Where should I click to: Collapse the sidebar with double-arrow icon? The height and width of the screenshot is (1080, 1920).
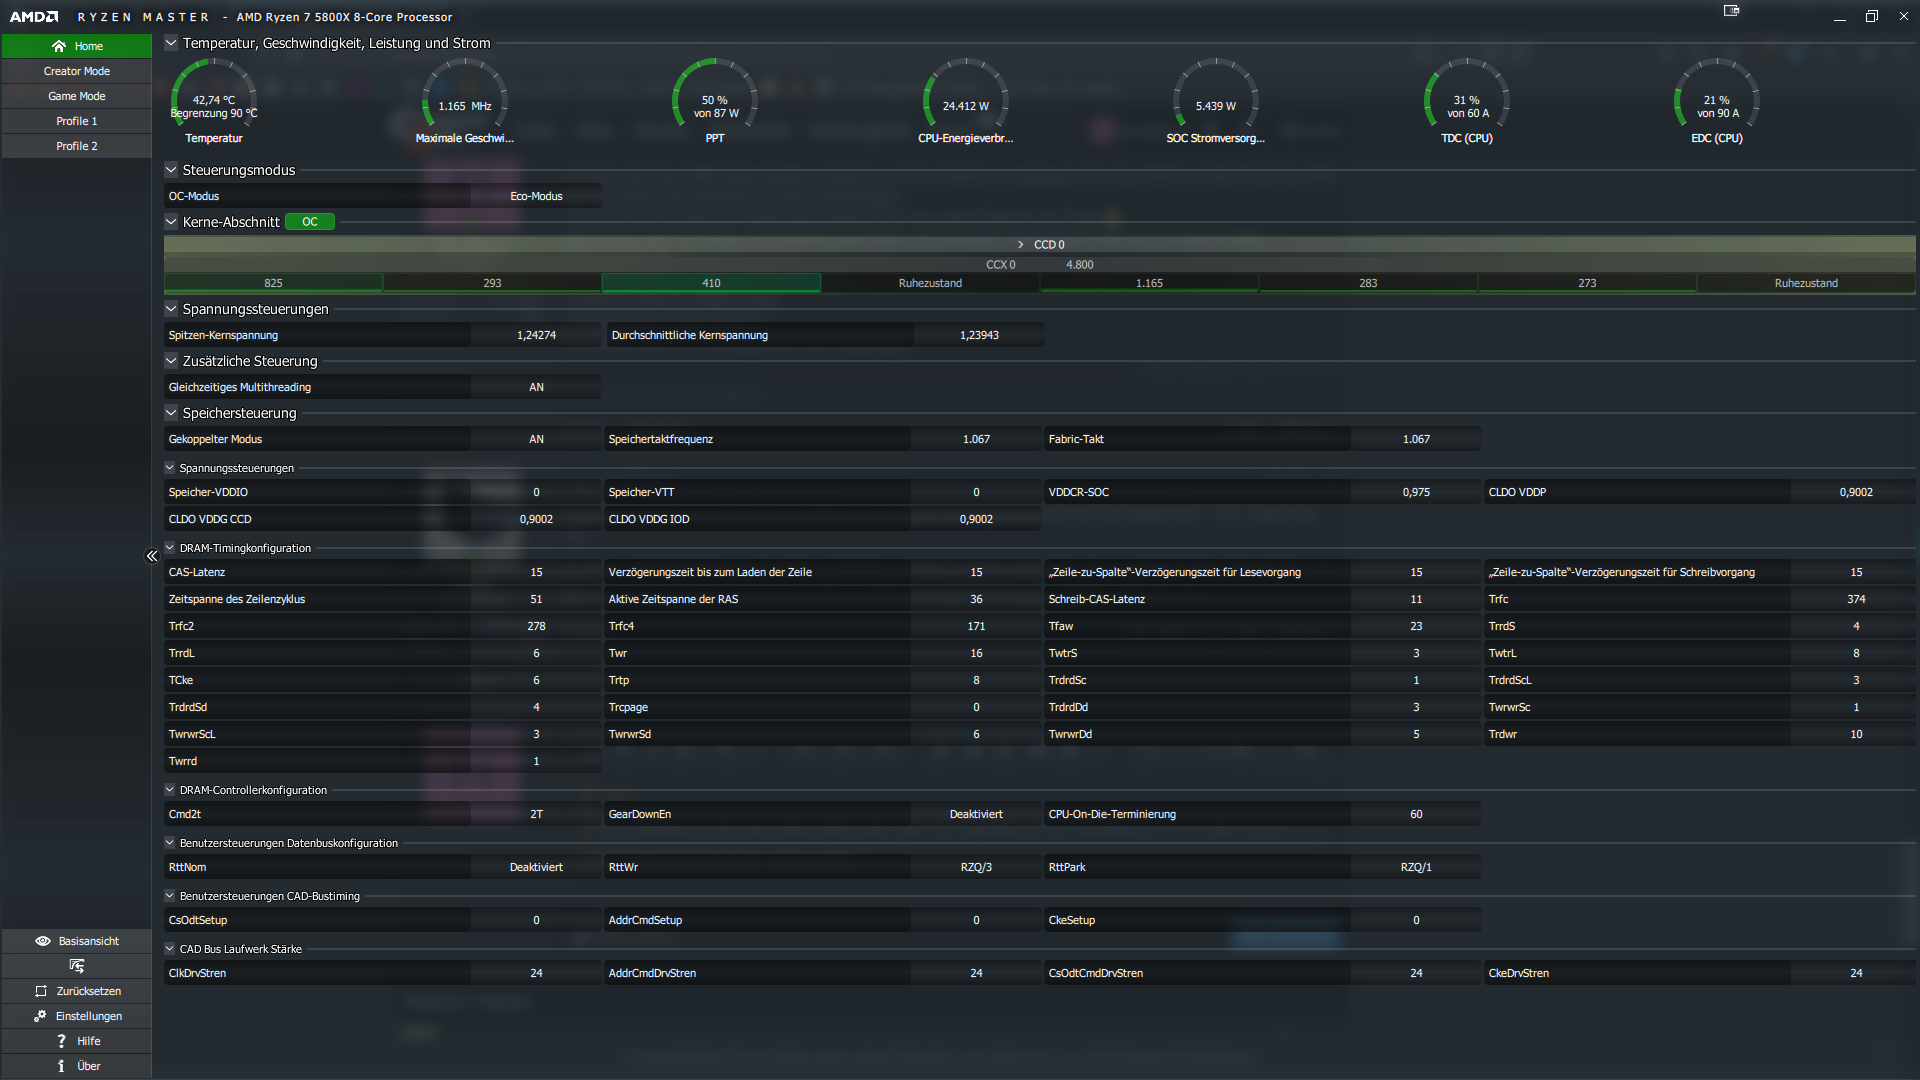pyautogui.click(x=152, y=556)
